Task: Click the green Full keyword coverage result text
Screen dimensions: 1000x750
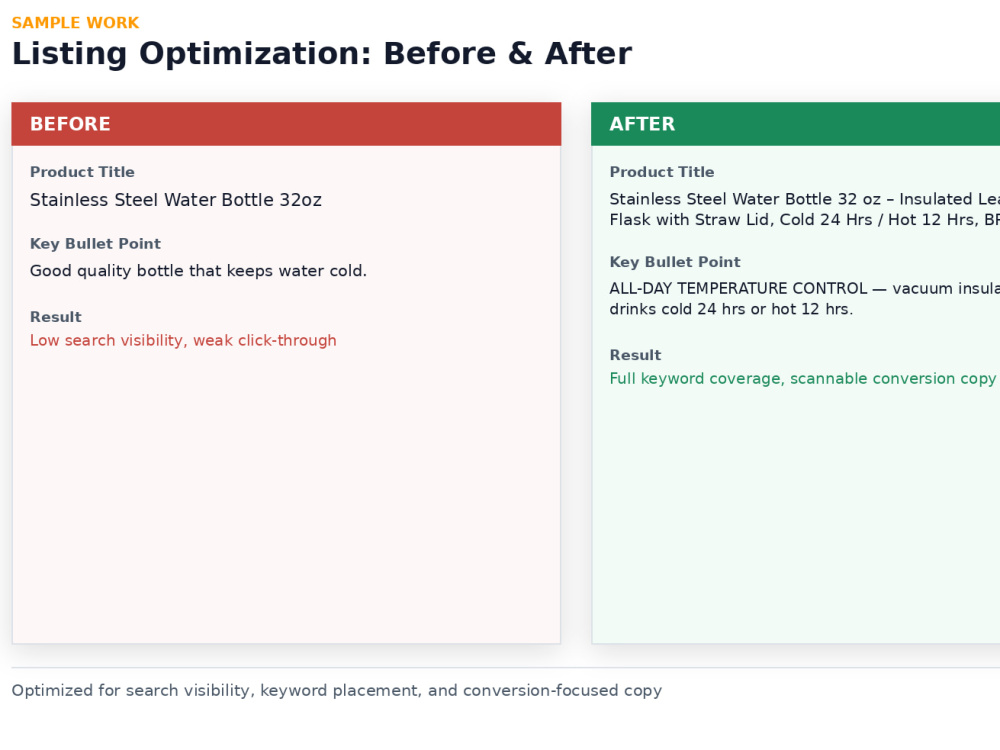Action: click(802, 379)
